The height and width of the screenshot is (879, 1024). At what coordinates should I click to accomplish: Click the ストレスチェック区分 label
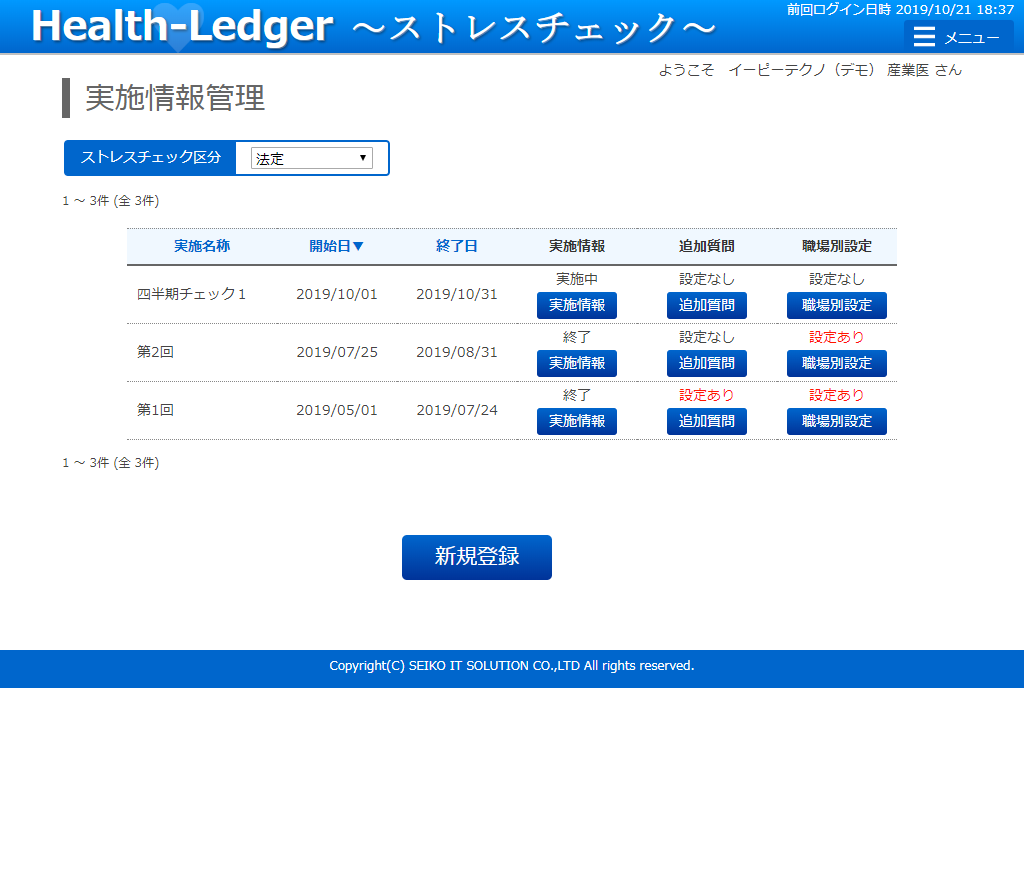coord(151,158)
